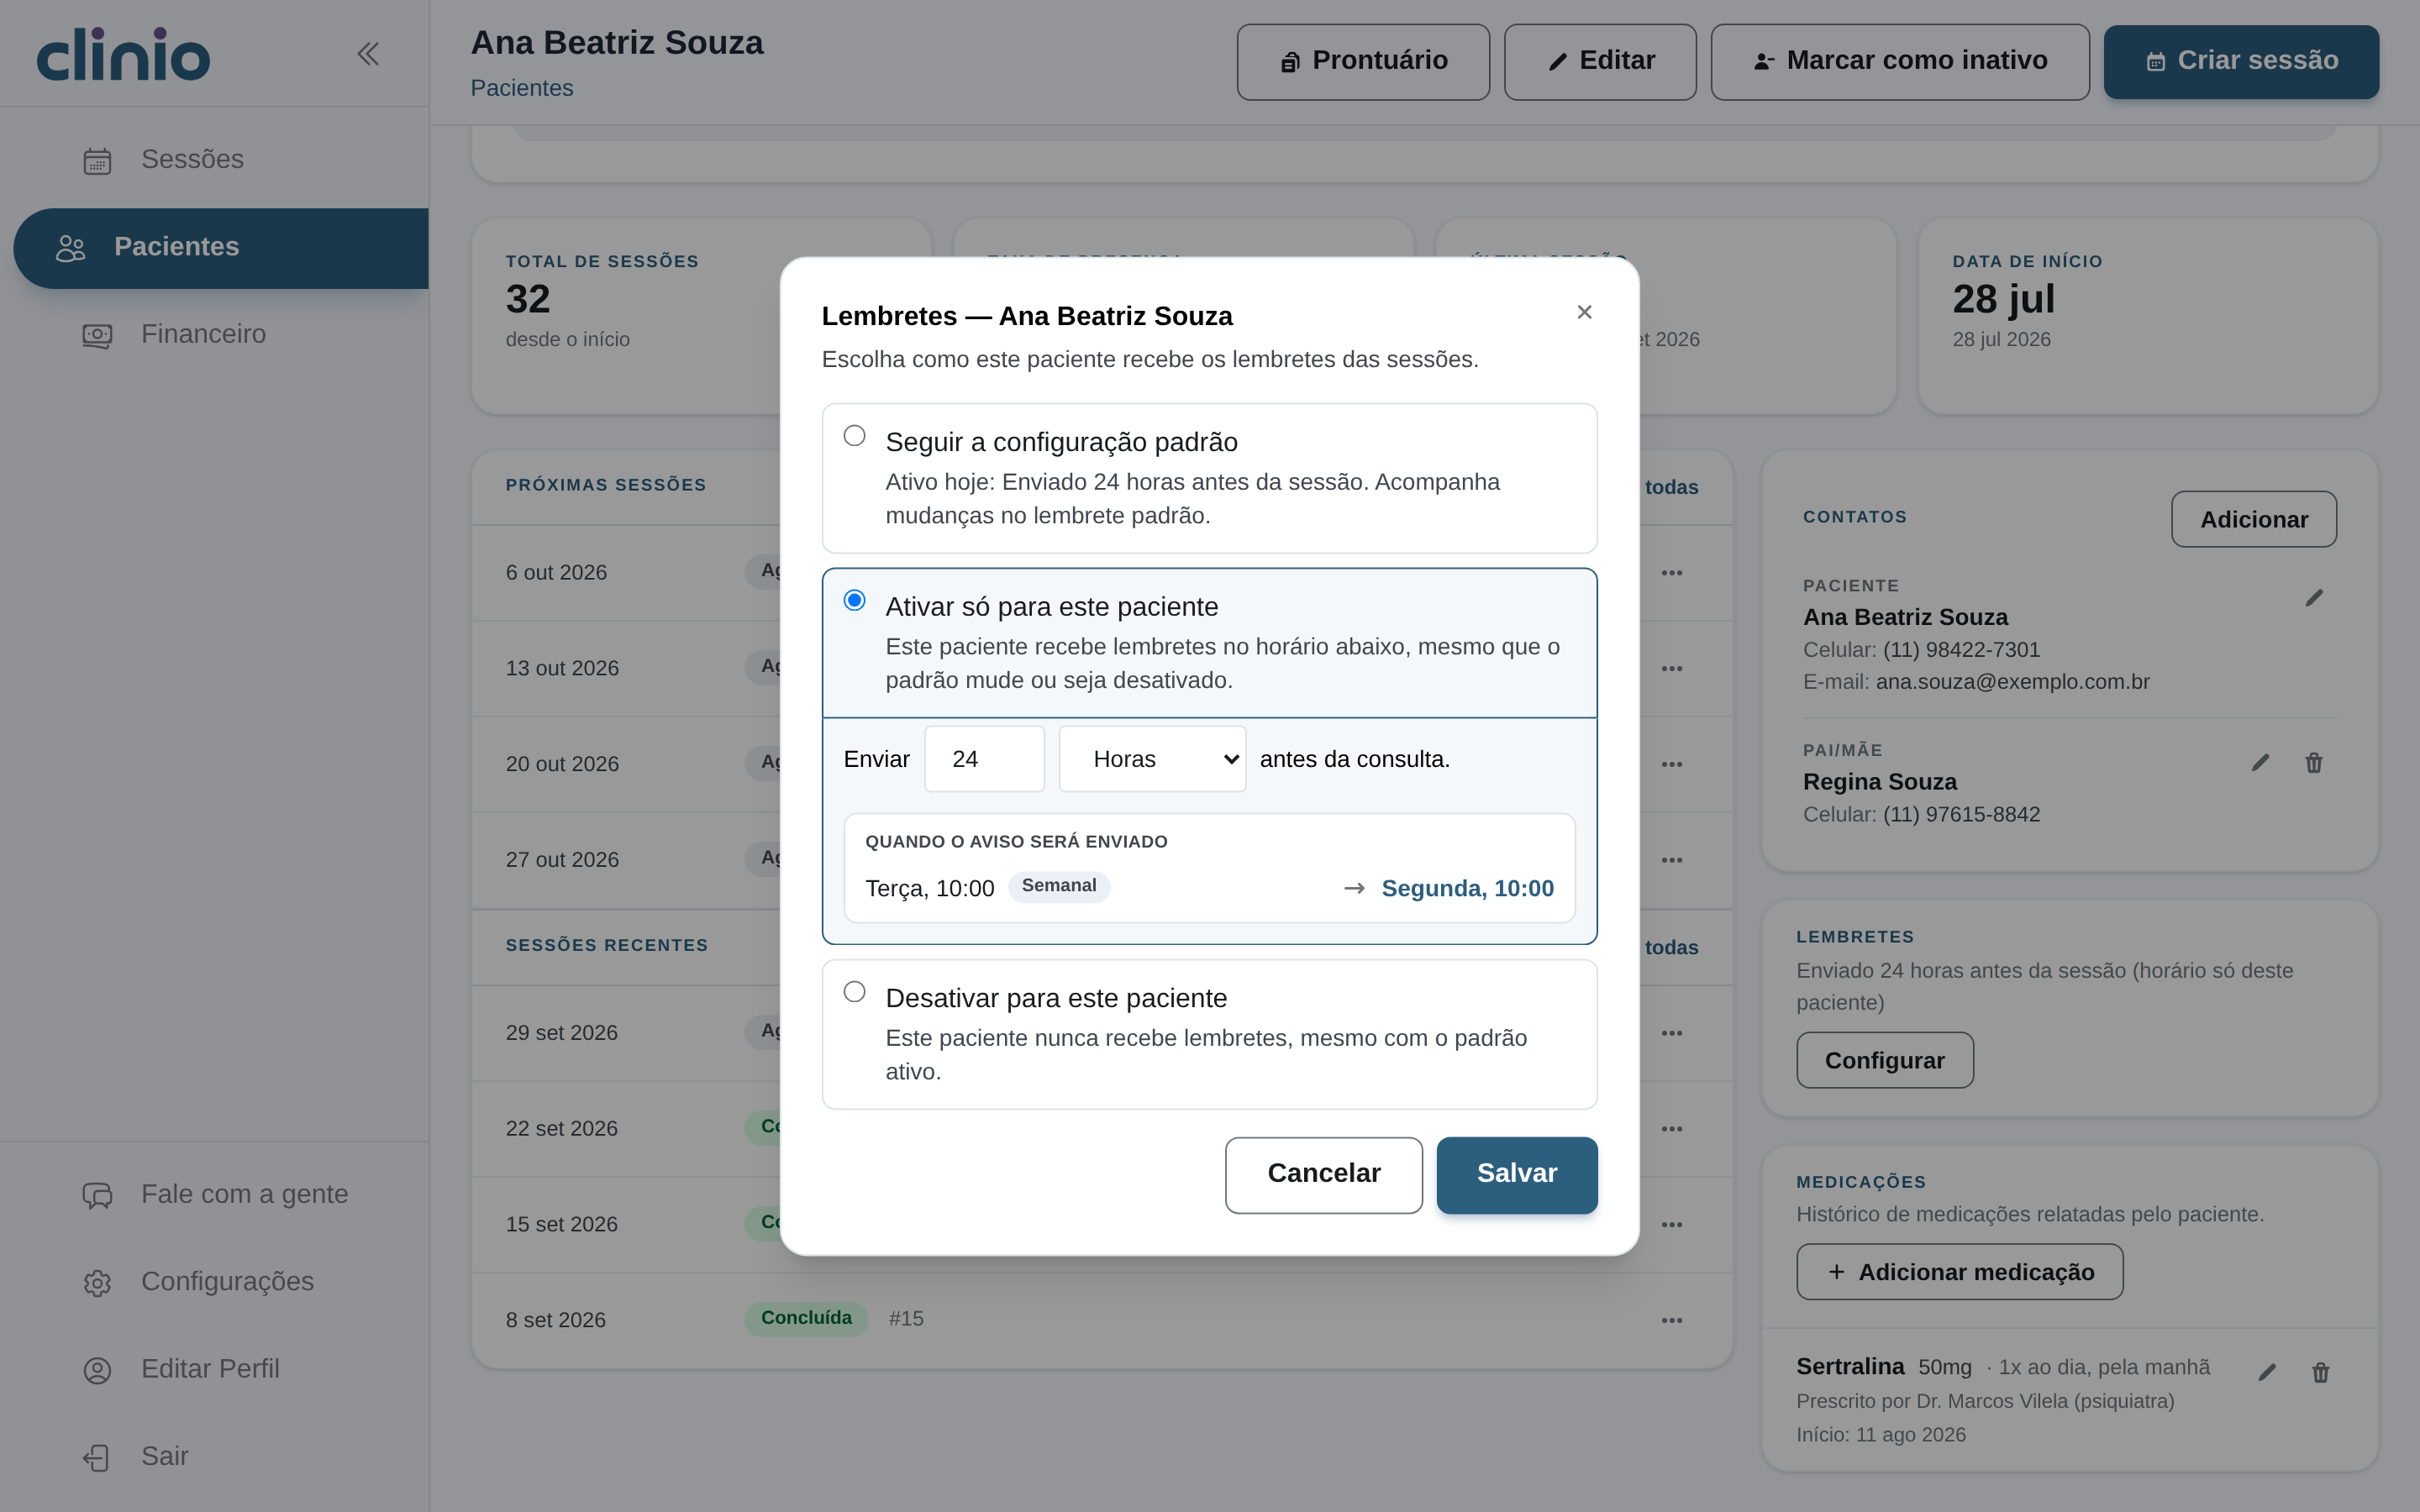Click Cancelar in the dialog
Viewport: 2420px width, 1512px height.
1323,1175
